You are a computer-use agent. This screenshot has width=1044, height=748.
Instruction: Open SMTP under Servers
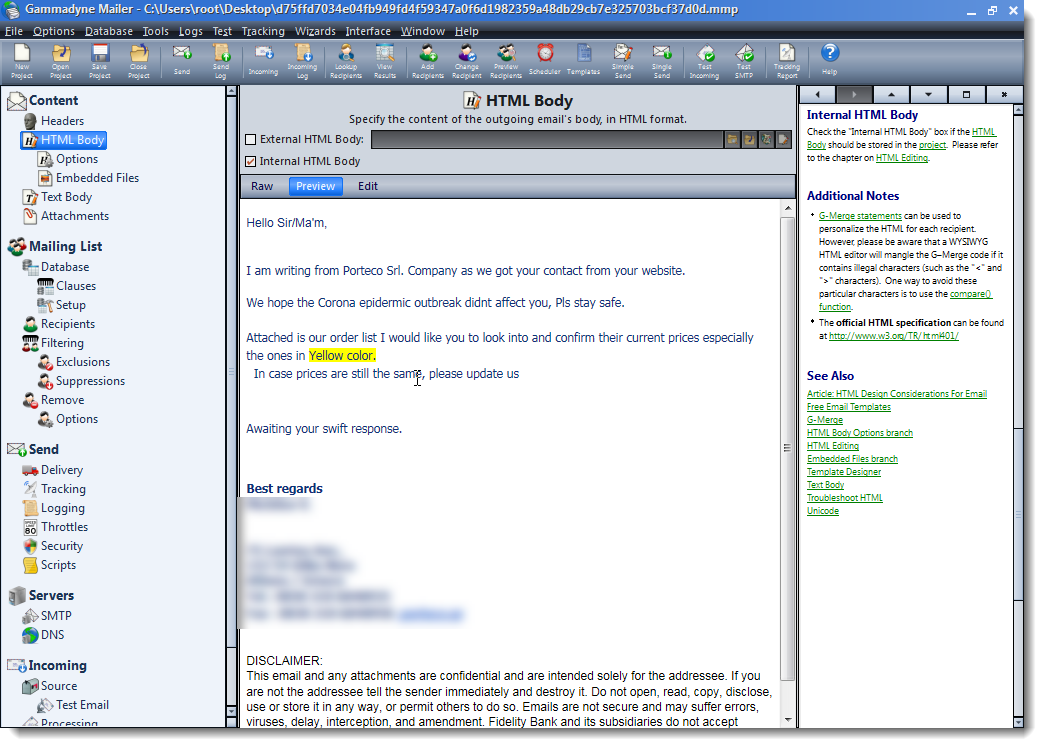tap(56, 616)
